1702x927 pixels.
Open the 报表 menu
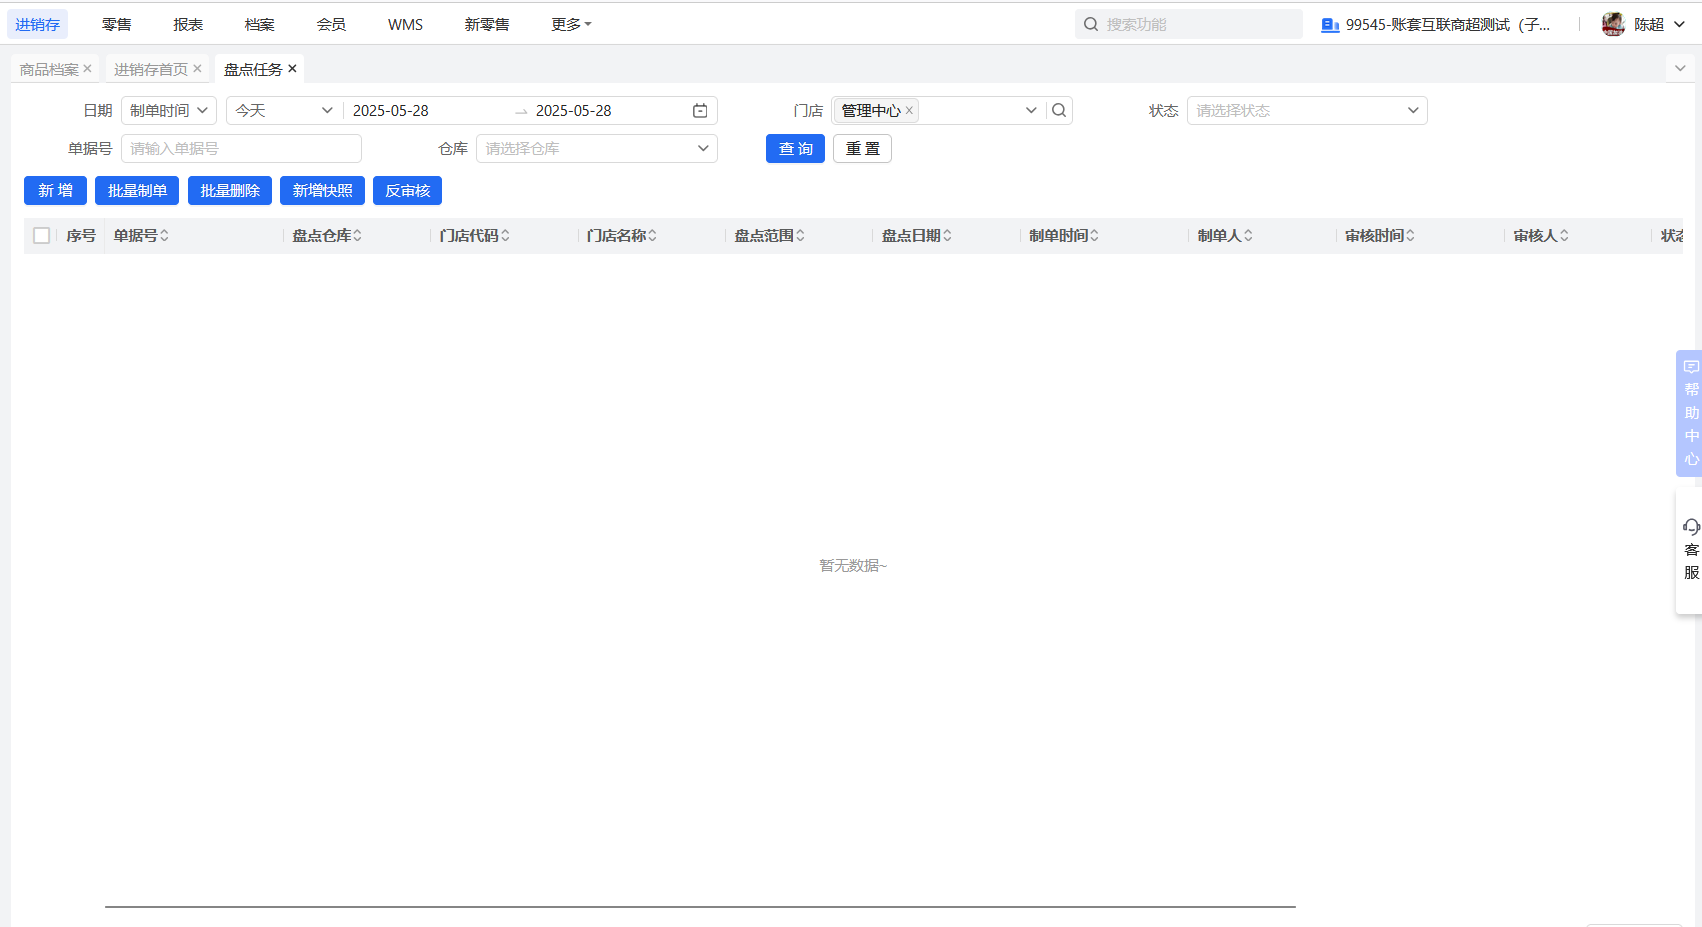[x=188, y=24]
